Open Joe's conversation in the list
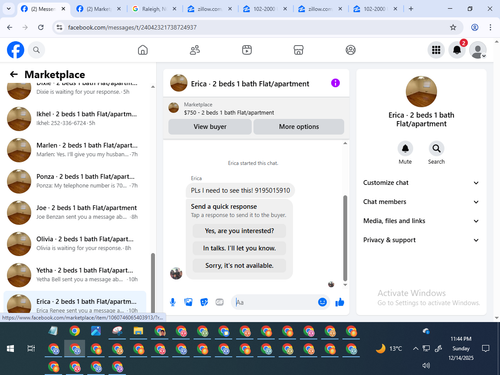This screenshot has height=375, width=500. (x=75, y=212)
